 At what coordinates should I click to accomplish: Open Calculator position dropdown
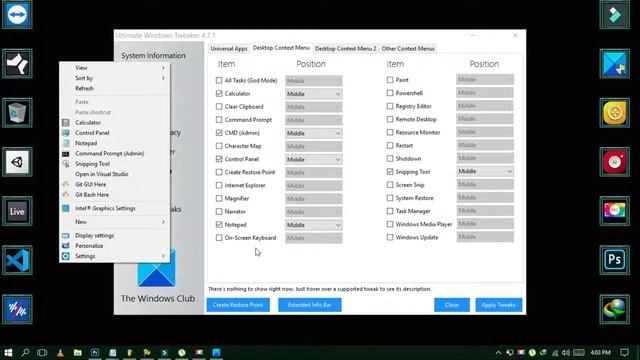(x=313, y=94)
